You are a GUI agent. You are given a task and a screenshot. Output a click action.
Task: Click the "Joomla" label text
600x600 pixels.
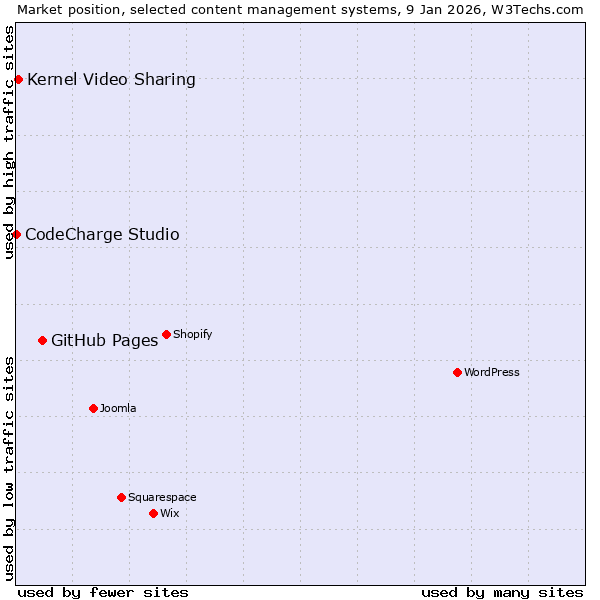coord(118,408)
